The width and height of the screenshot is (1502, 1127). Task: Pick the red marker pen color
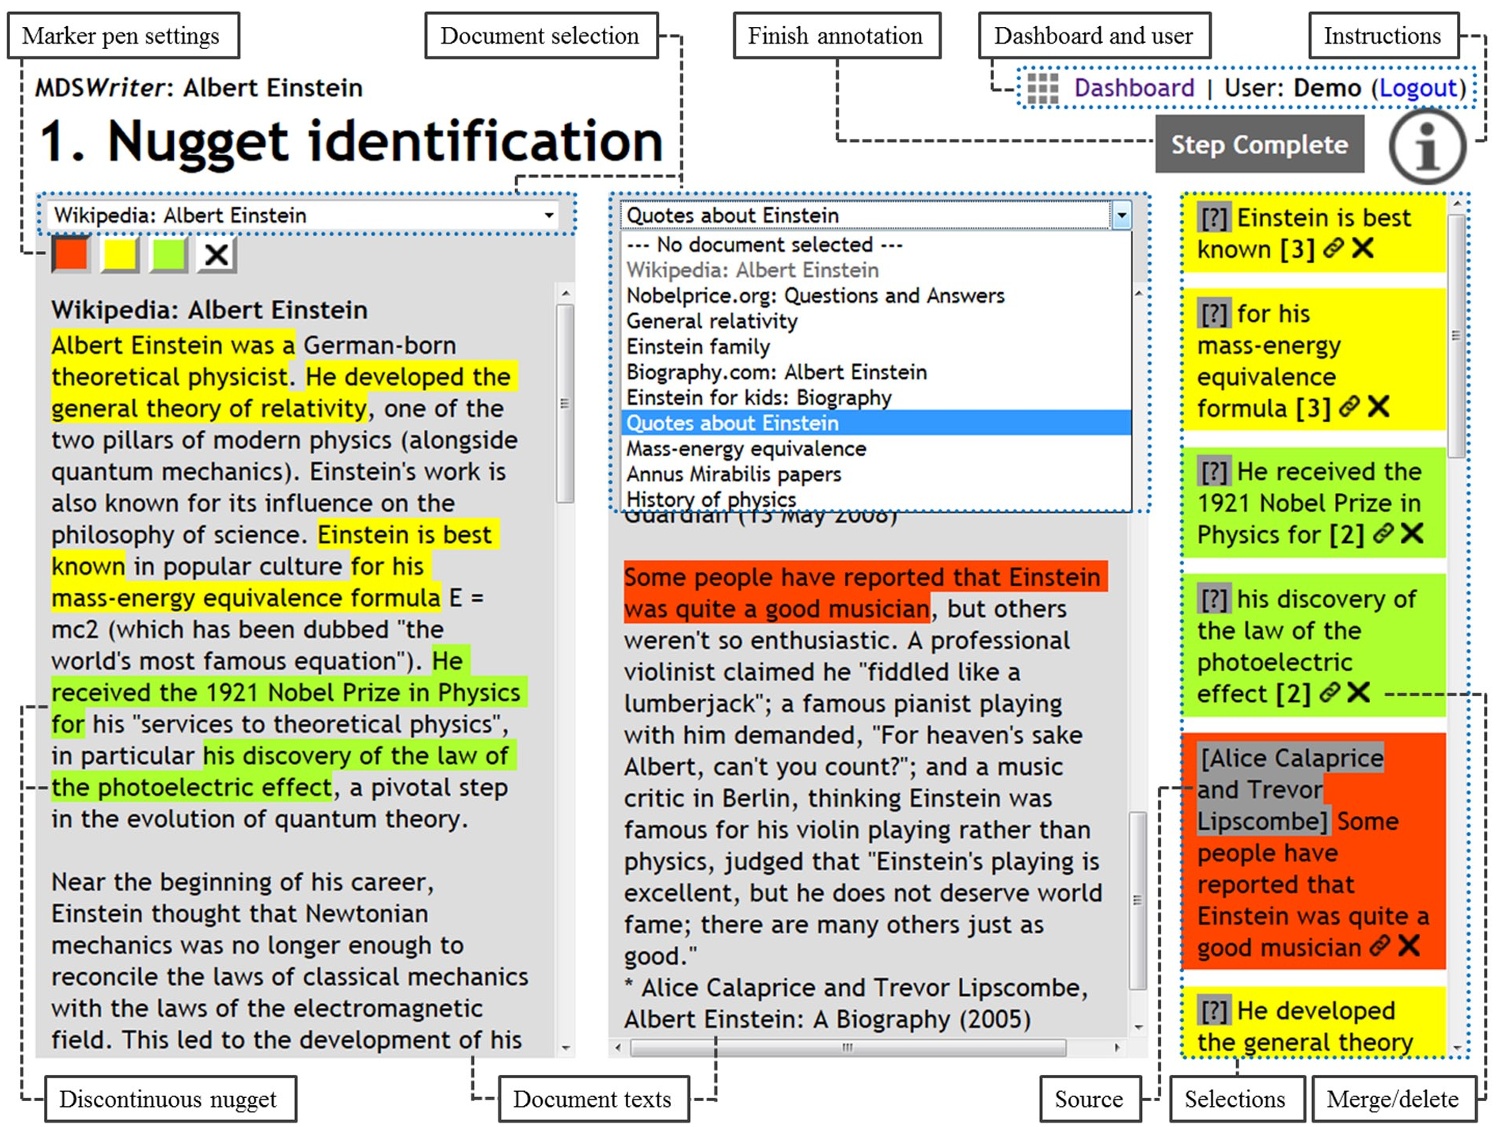click(x=71, y=255)
